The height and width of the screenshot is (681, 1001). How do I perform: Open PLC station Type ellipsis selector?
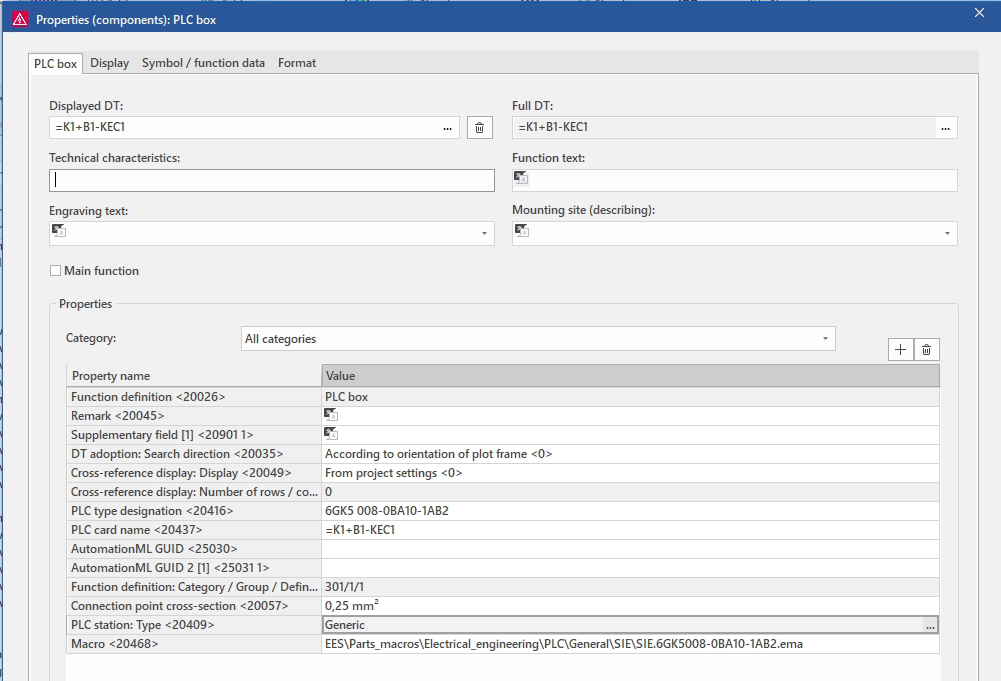[930, 625]
